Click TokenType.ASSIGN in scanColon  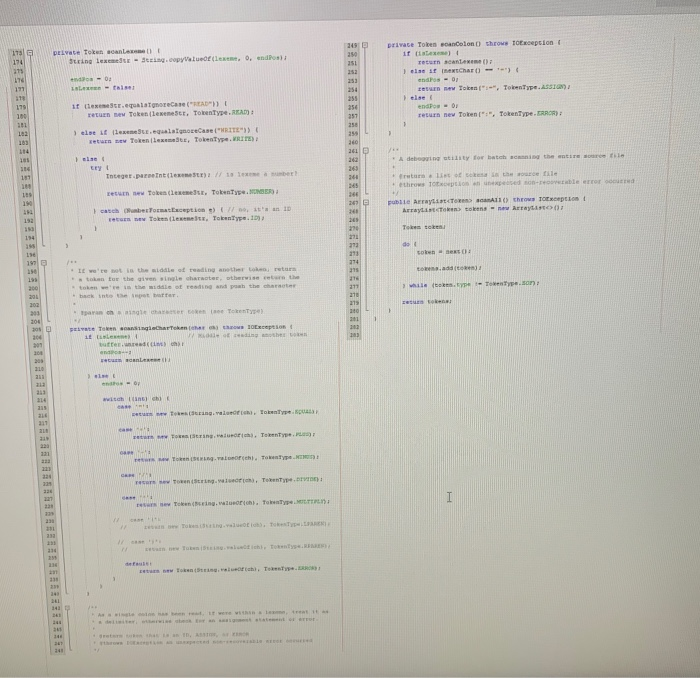coord(534,87)
